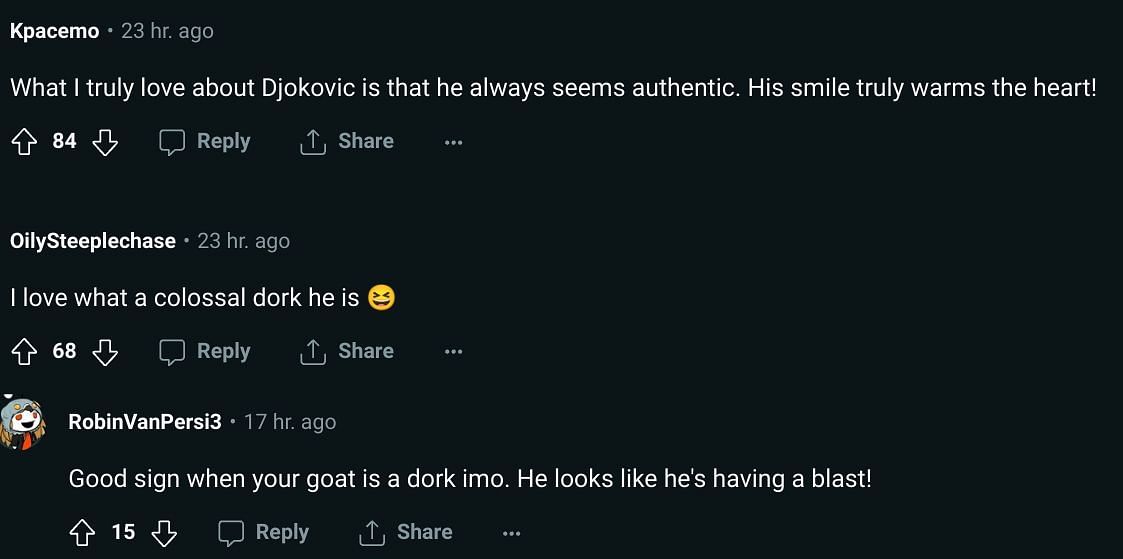
Task: Upvote RobinVanPersi3's reply
Action: pos(83,533)
